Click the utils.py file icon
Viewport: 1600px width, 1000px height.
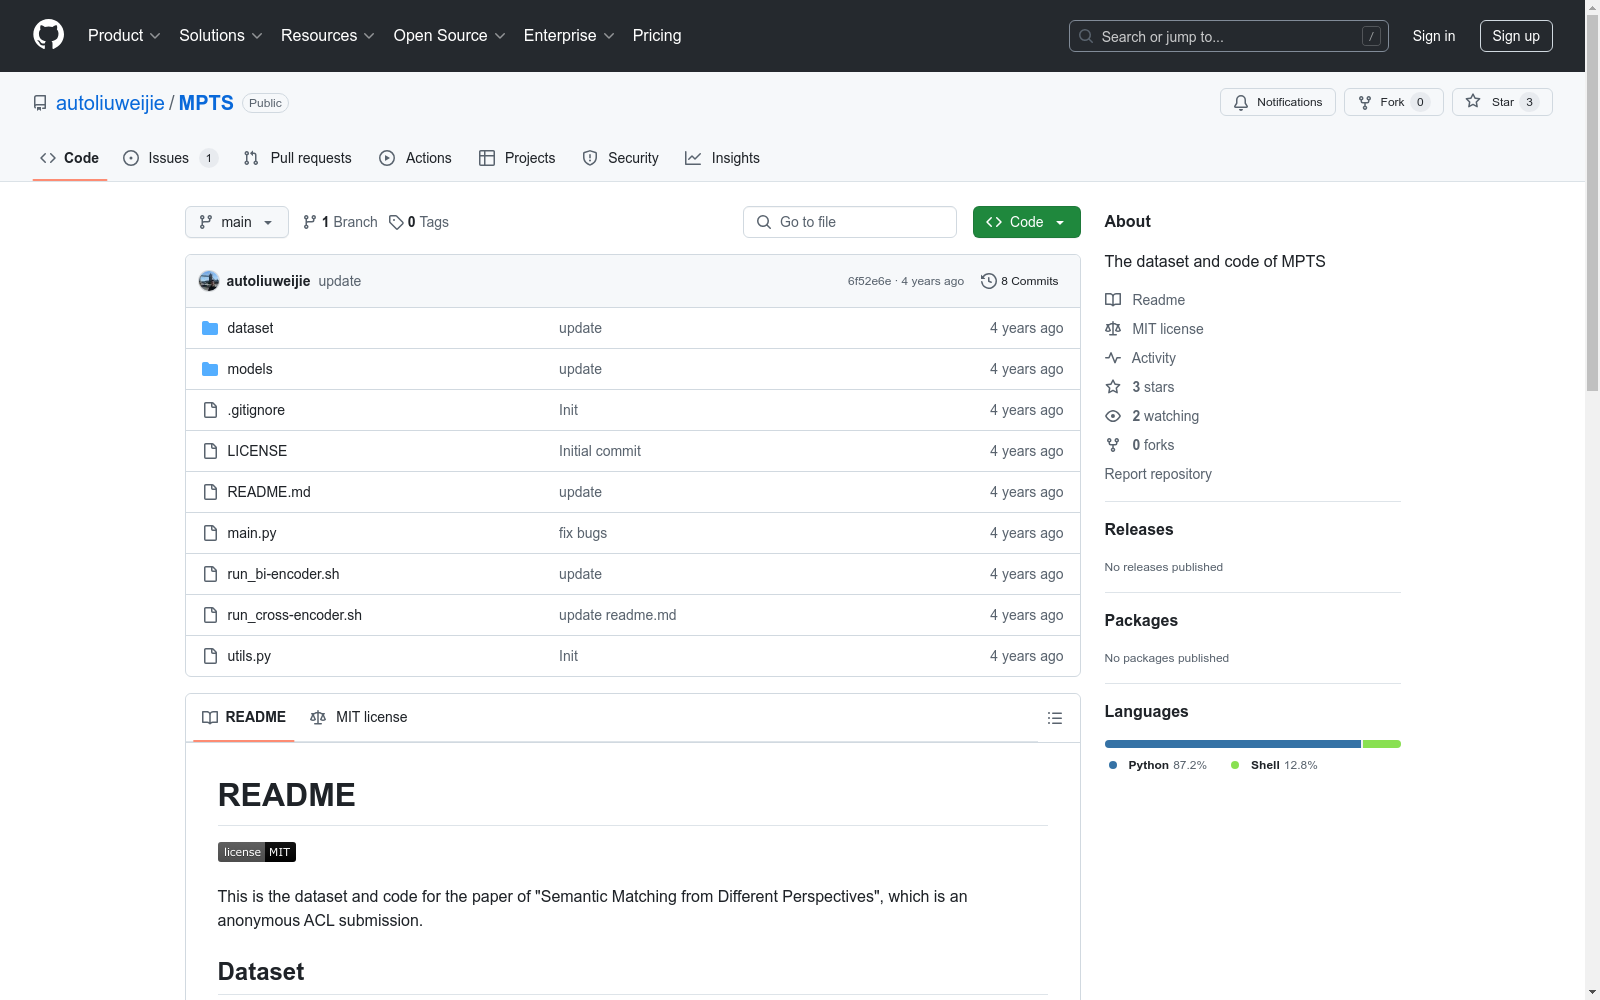(x=210, y=656)
